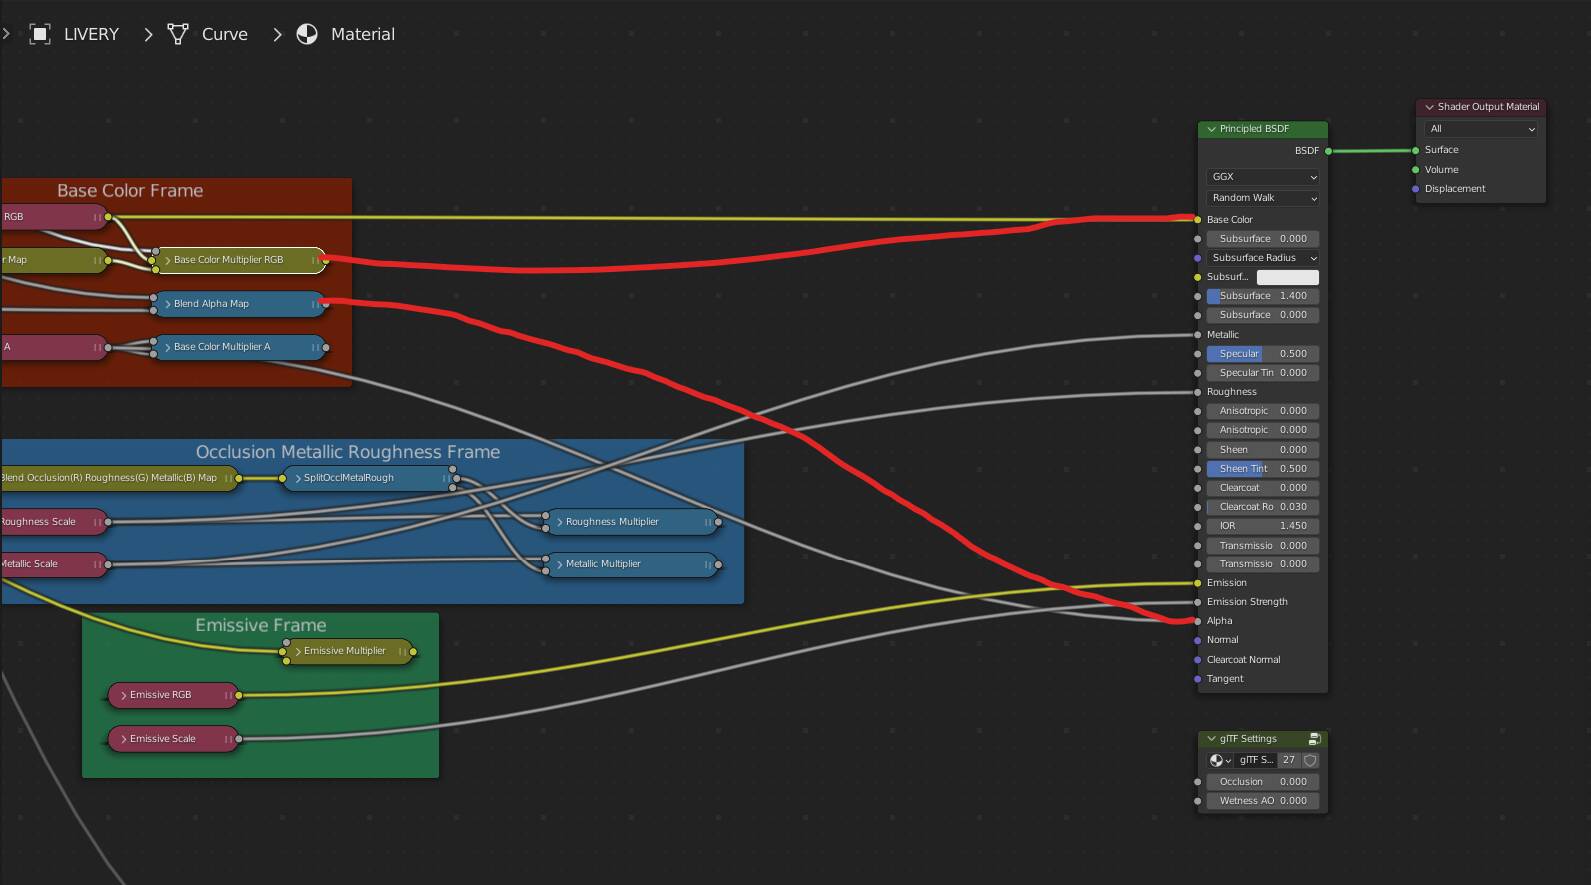This screenshot has height=885, width=1591.
Task: Click the LIVERY object icon in breadcrumb
Action: click(x=40, y=34)
